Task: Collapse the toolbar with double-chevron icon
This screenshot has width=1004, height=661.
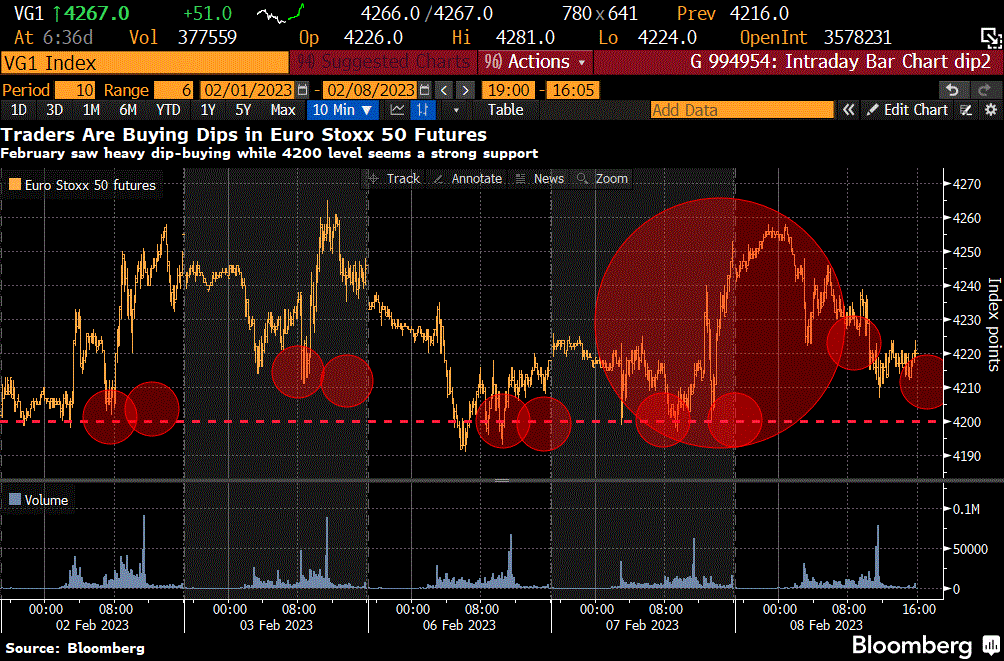Action: pos(848,110)
